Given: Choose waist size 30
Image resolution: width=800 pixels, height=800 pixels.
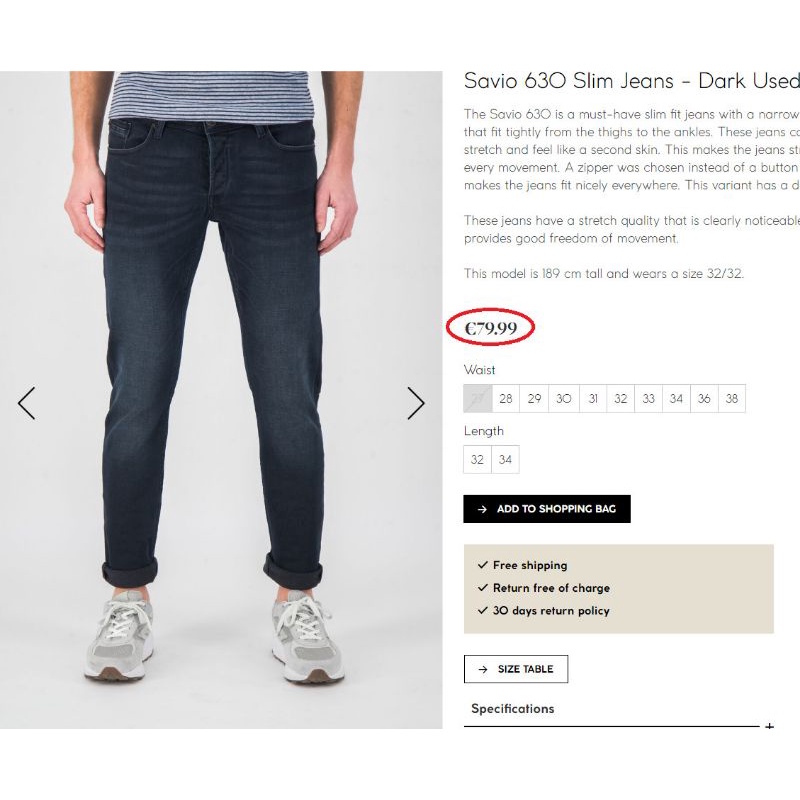Looking at the screenshot, I should [563, 399].
